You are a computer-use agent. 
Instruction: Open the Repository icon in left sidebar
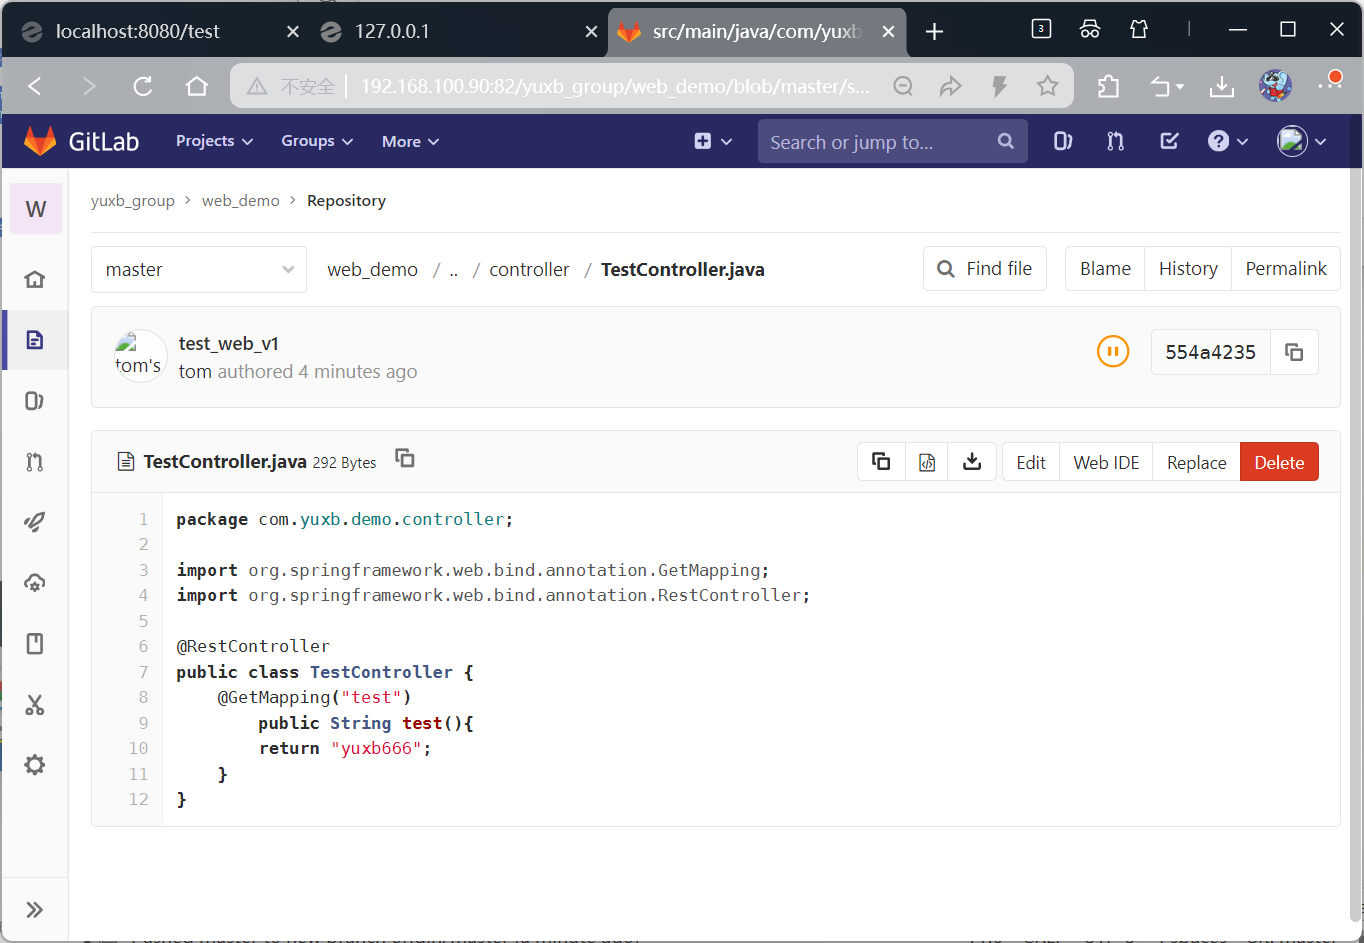(x=35, y=340)
